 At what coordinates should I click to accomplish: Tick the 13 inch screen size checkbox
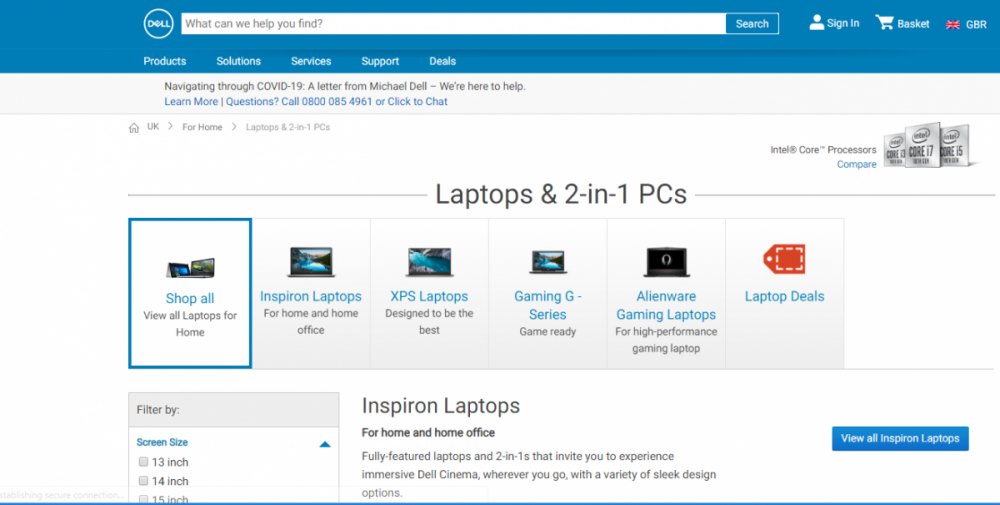tap(143, 462)
